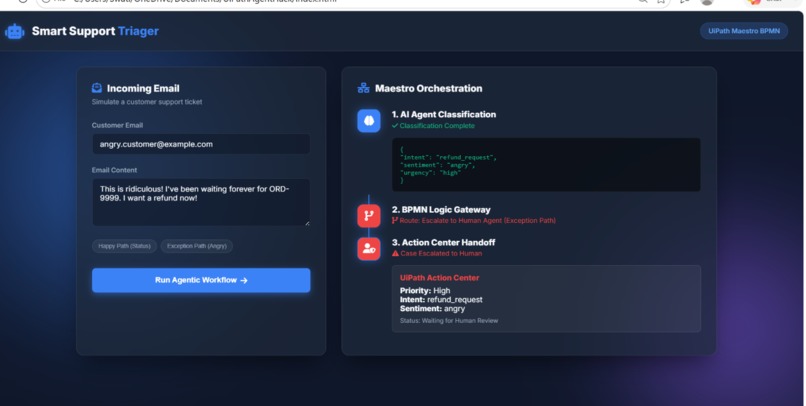Click the 'Case Escalated to Human' text
The width and height of the screenshot is (806, 406).
tap(441, 253)
